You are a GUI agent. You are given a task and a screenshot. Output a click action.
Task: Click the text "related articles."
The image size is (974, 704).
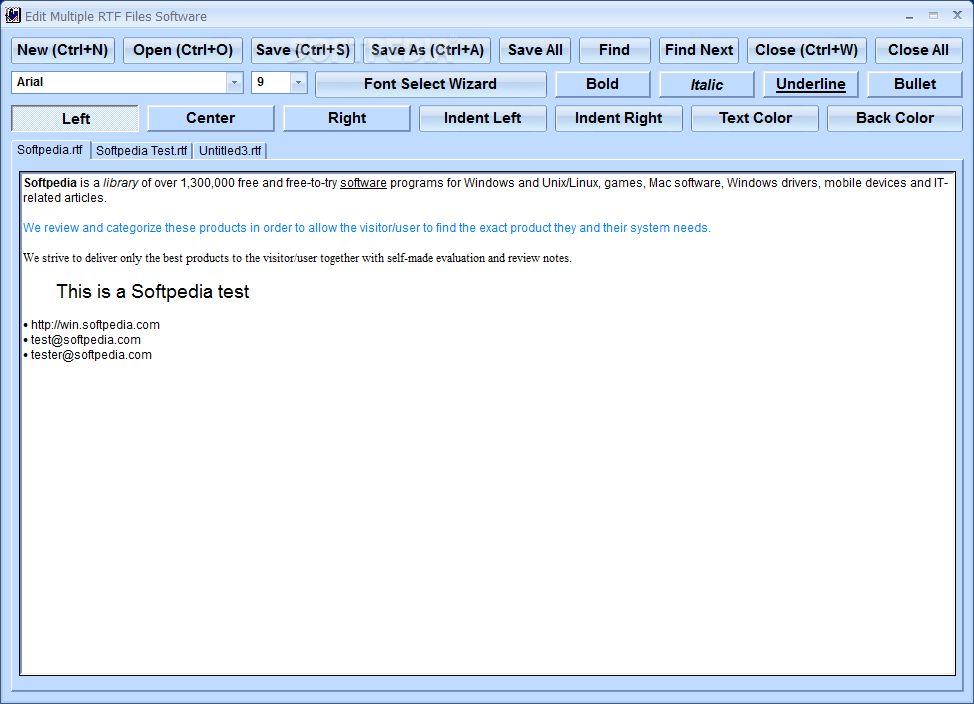(x=65, y=198)
